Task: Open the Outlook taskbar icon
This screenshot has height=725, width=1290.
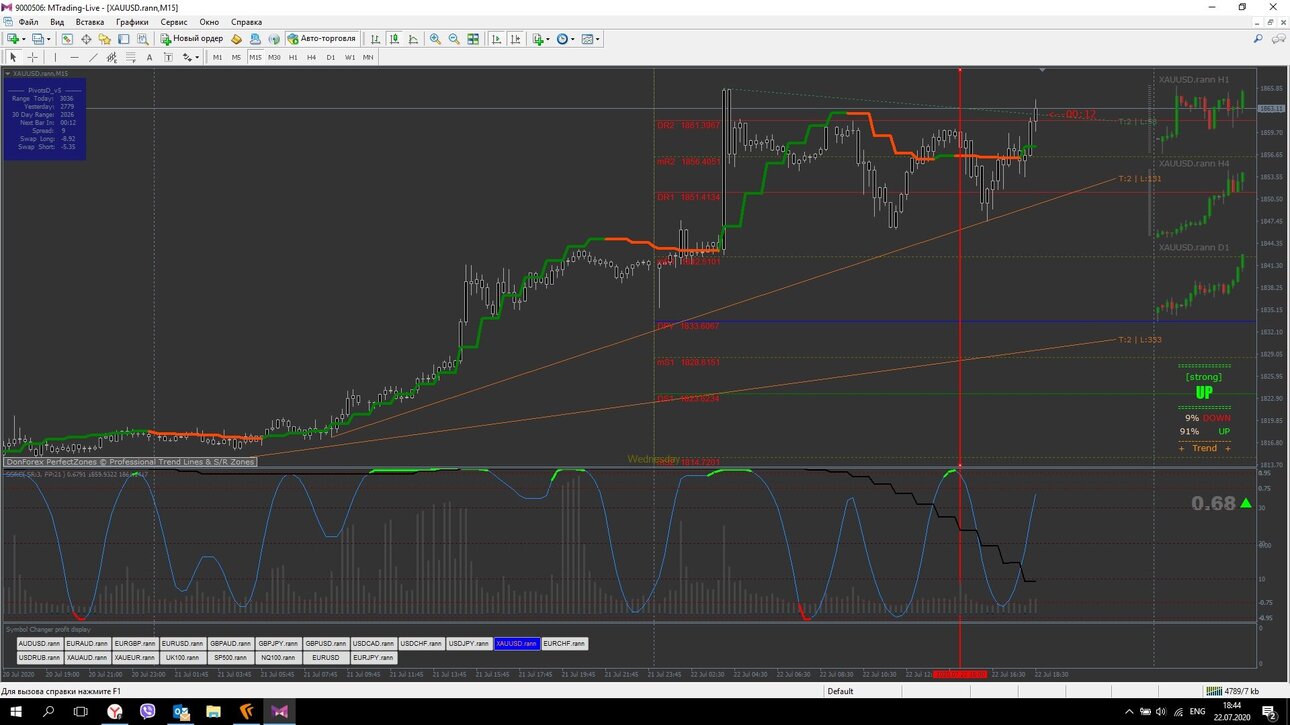Action: click(181, 711)
